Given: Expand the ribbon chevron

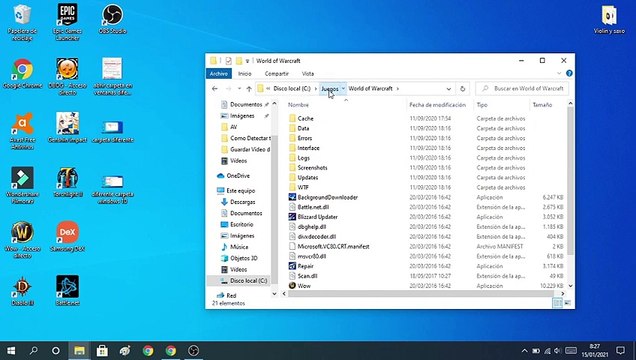Looking at the screenshot, I should coord(559,73).
